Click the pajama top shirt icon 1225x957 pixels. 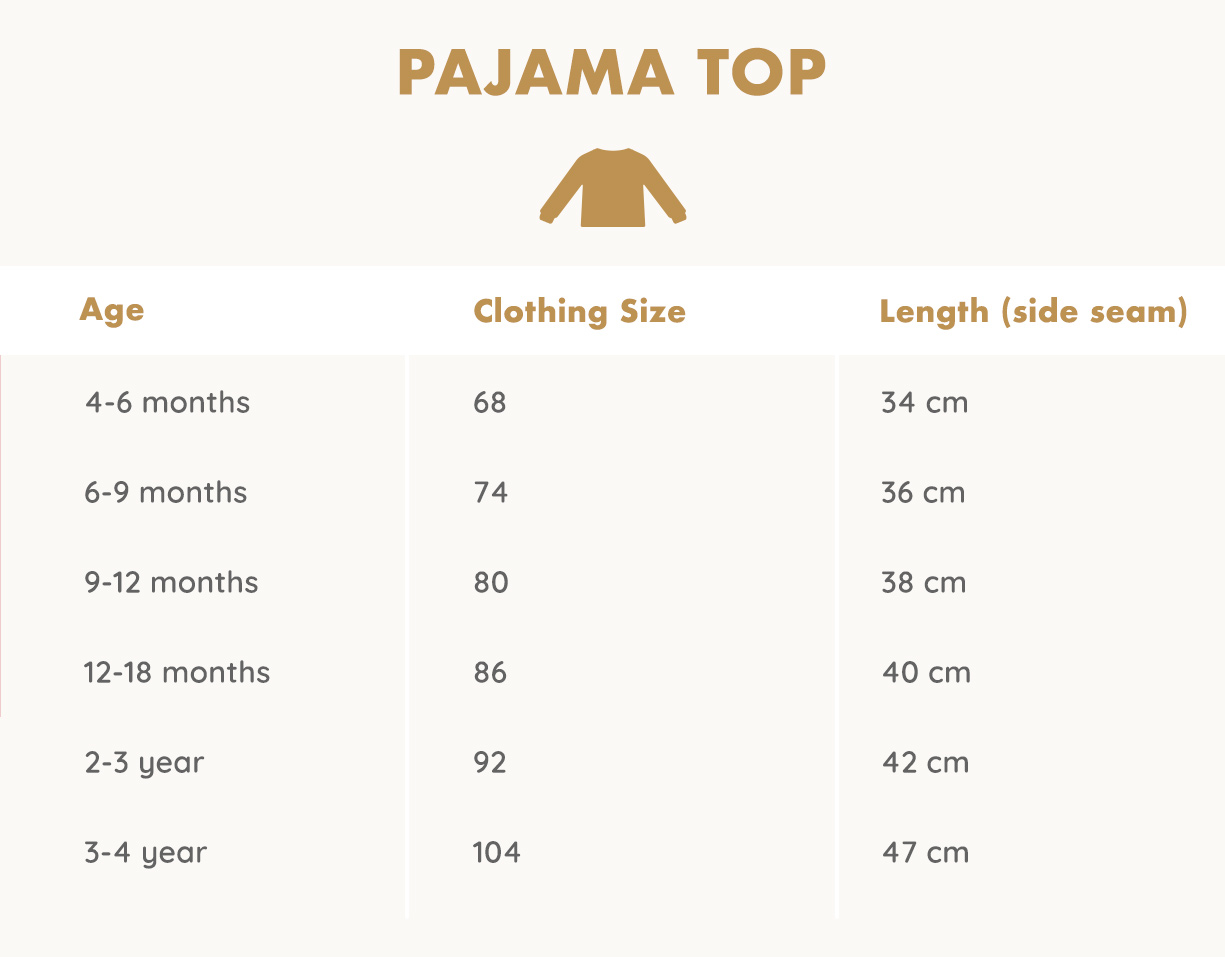coord(613,187)
